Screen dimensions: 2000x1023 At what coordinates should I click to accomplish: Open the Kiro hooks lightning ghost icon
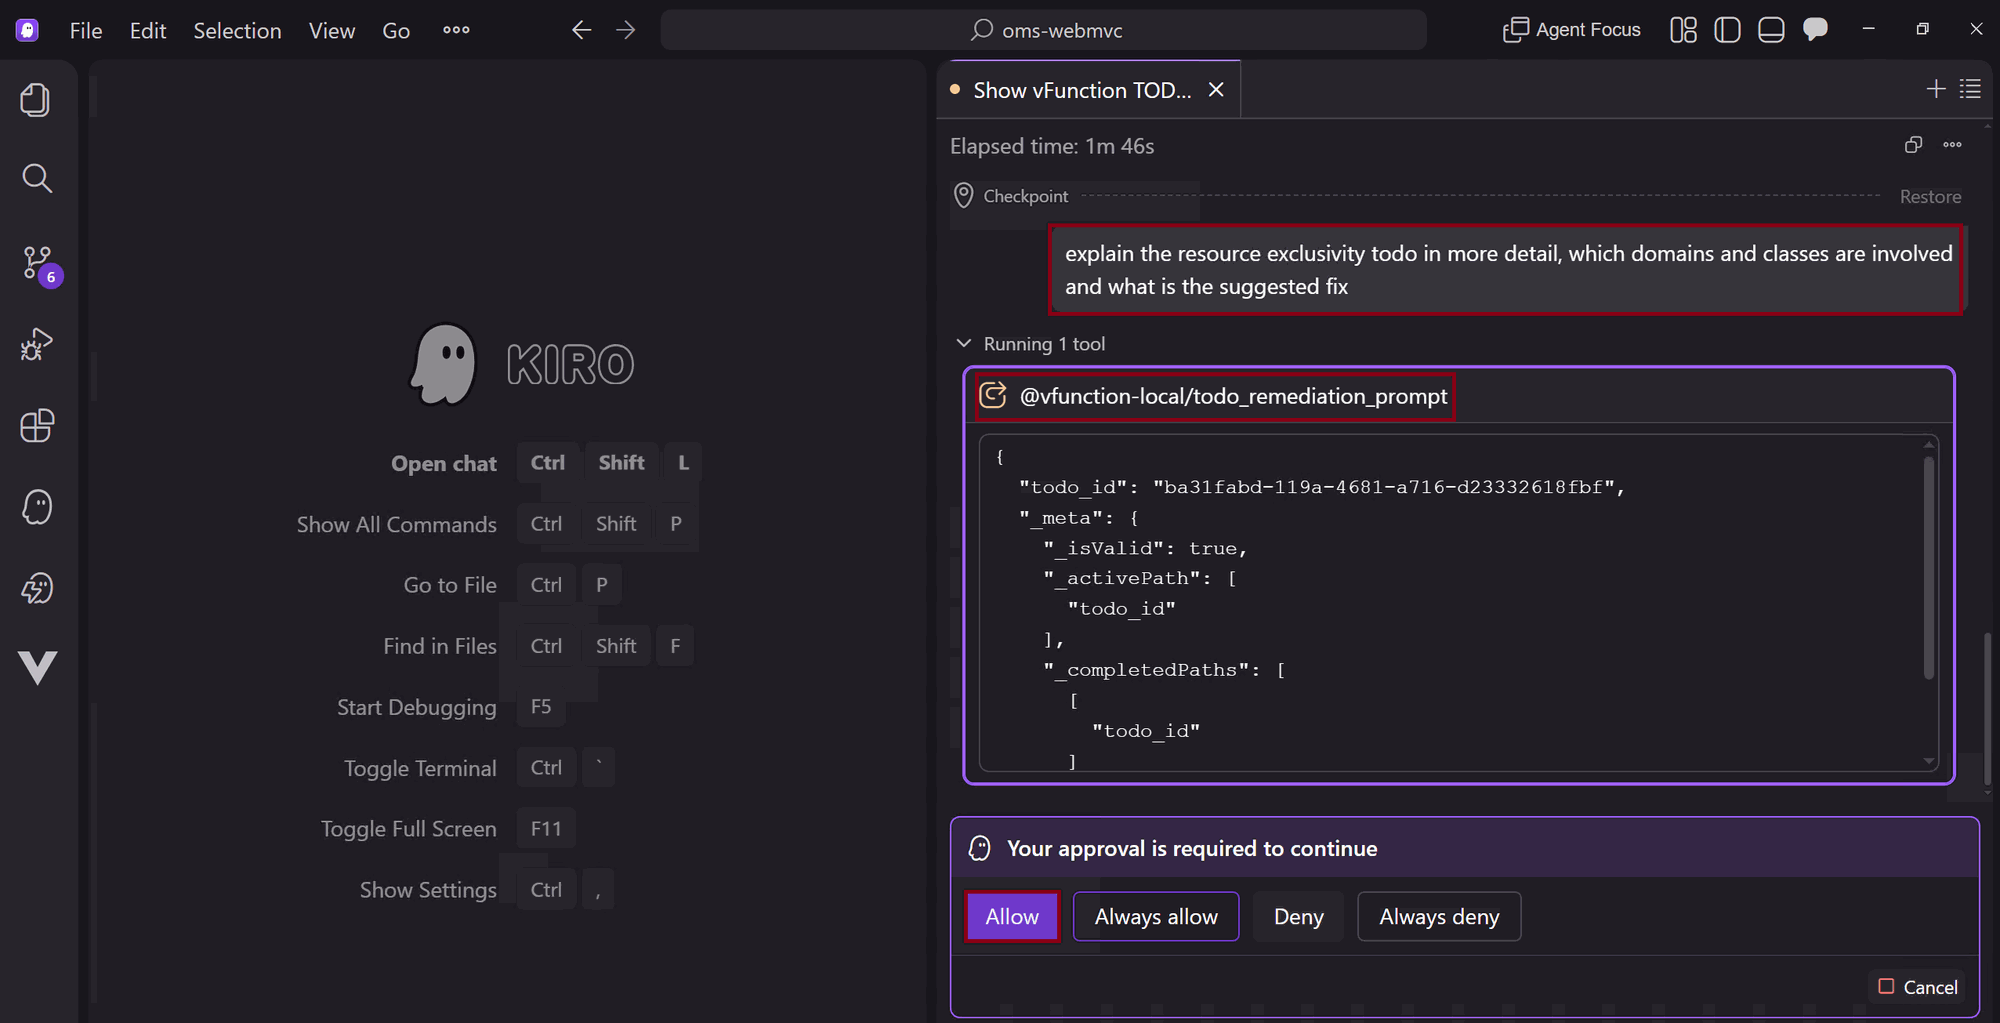click(36, 588)
